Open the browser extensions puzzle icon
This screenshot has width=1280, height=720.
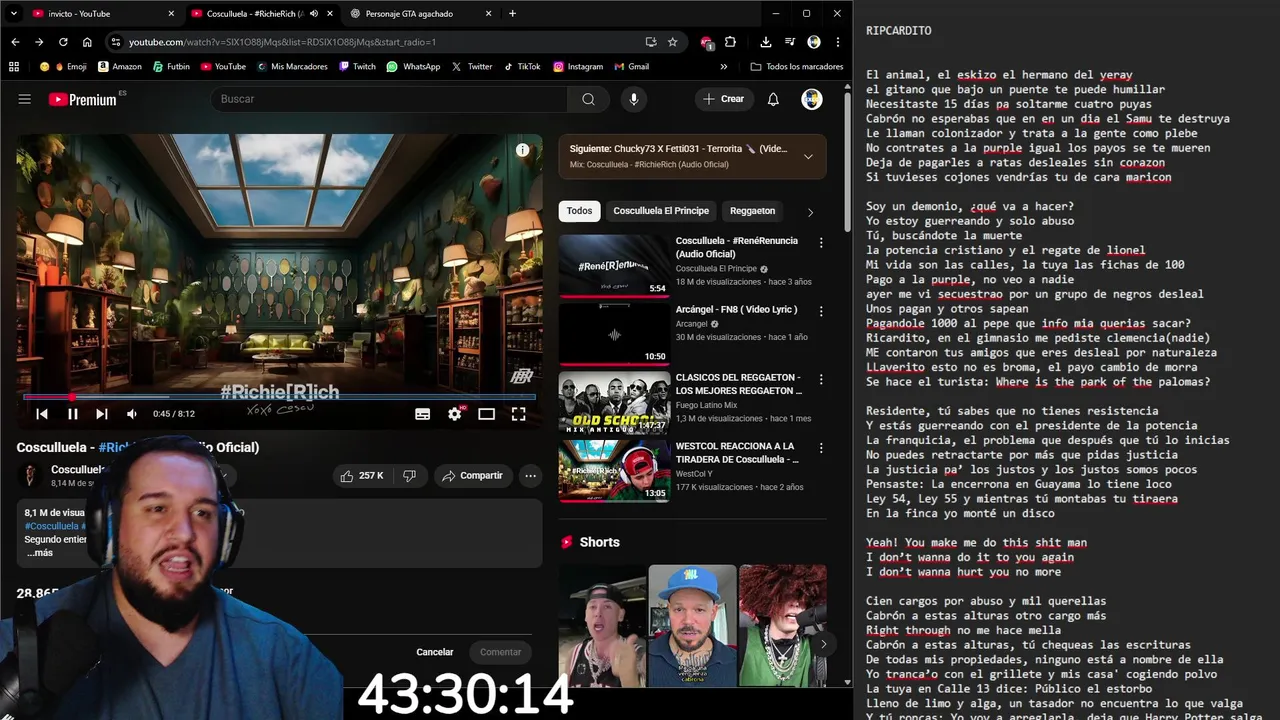click(730, 42)
